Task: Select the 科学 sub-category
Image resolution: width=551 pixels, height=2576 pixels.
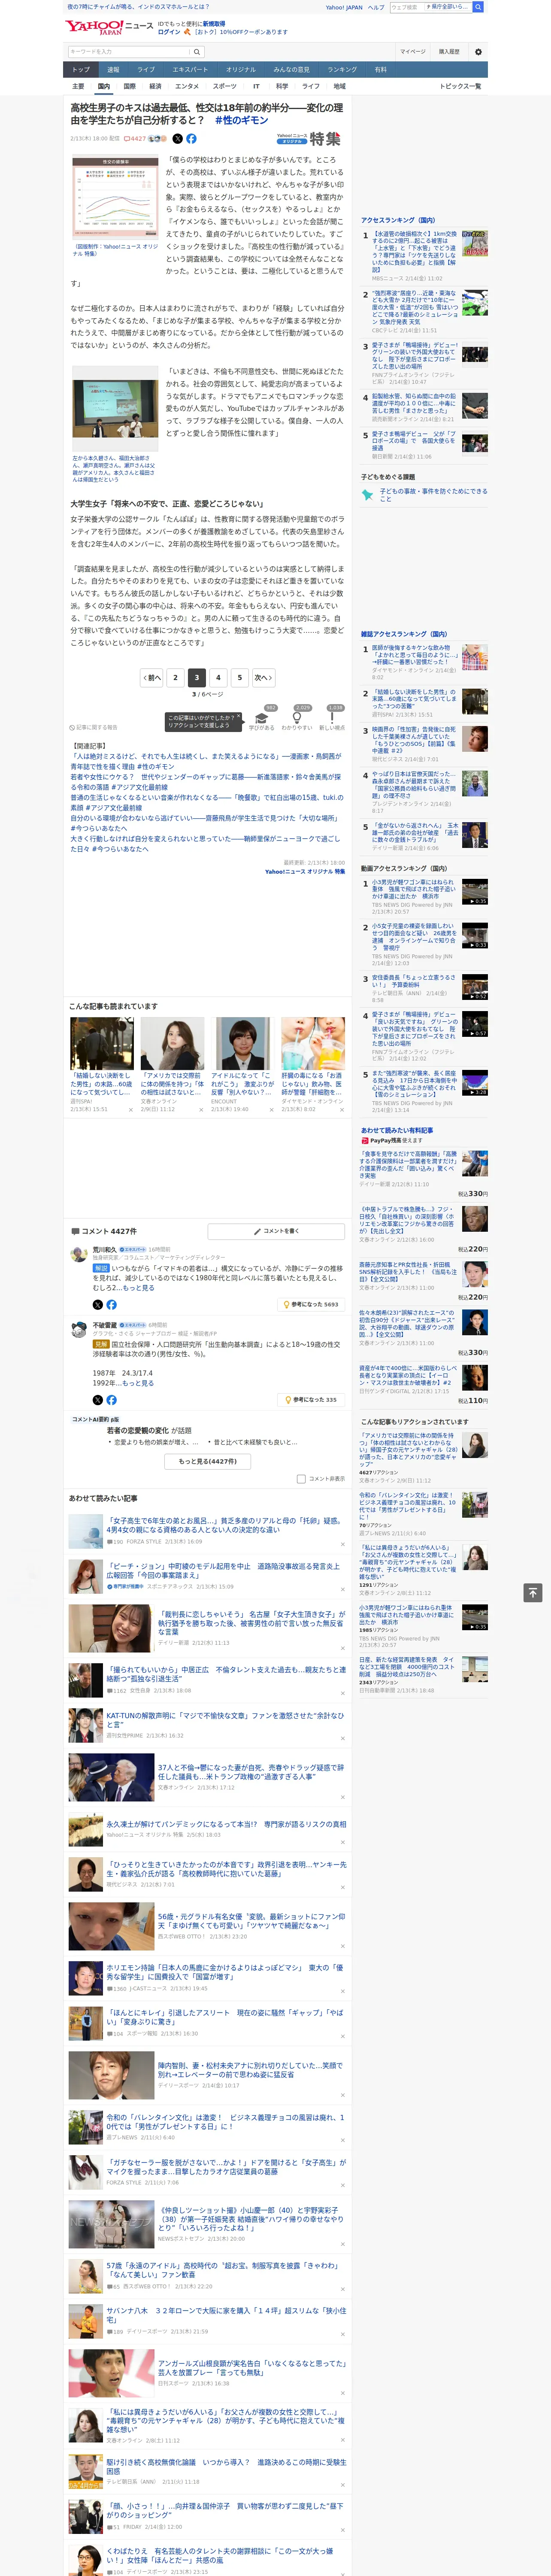Action: tap(282, 86)
